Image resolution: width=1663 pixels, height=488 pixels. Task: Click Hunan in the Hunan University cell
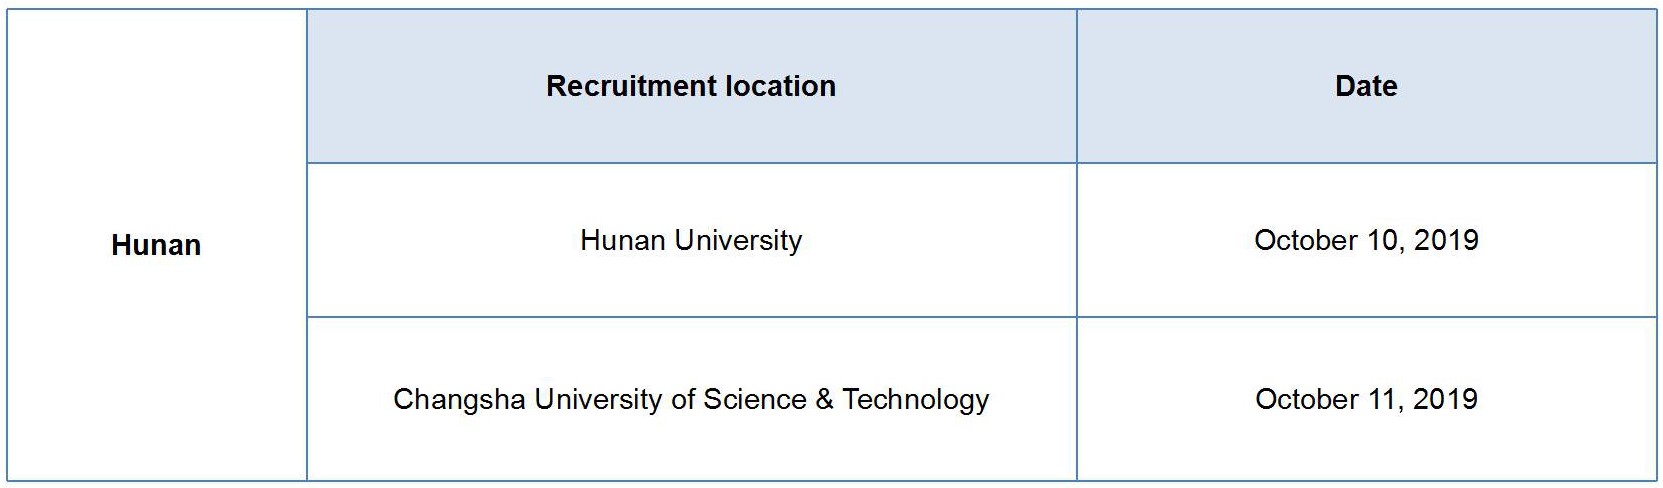623,240
